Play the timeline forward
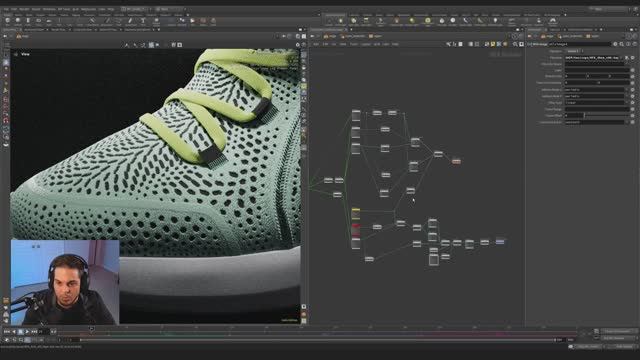The height and width of the screenshot is (360, 640). click(27, 332)
